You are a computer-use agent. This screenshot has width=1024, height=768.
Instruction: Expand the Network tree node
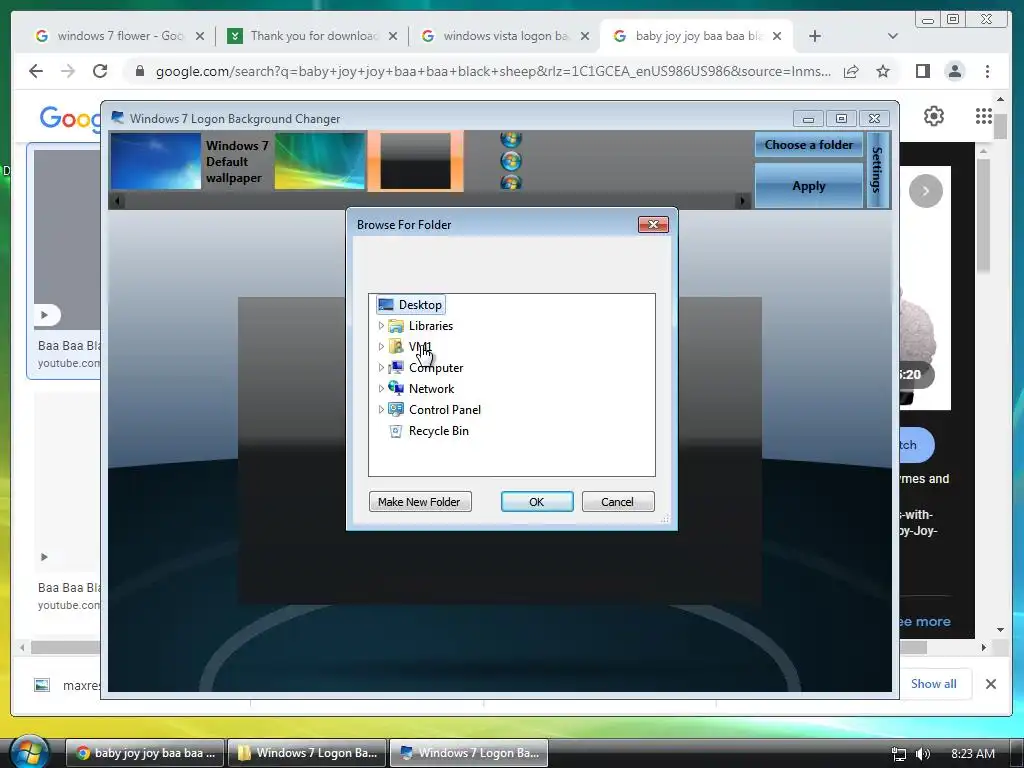tap(381, 389)
